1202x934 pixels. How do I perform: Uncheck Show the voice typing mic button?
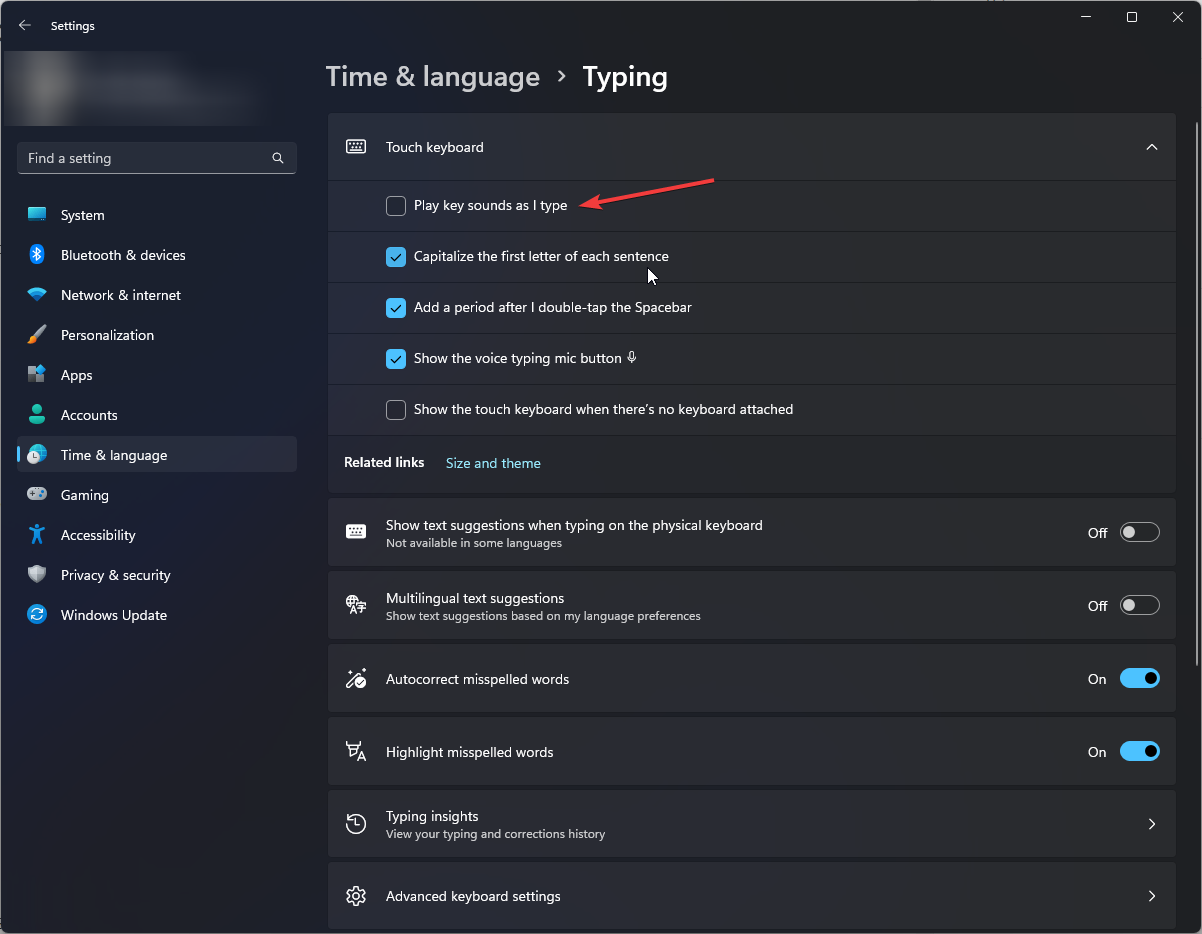[396, 358]
